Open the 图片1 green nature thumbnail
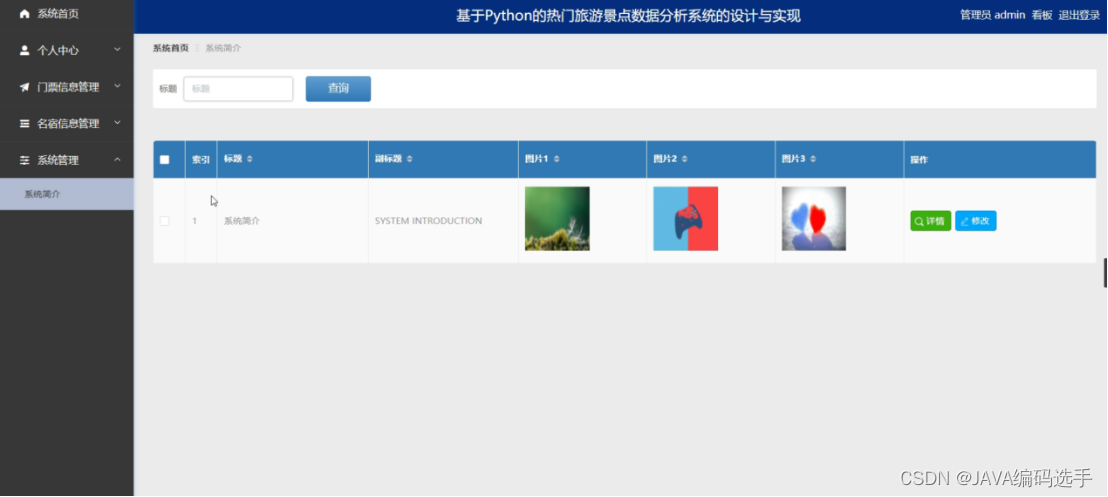The width and height of the screenshot is (1108, 497). [x=557, y=218]
